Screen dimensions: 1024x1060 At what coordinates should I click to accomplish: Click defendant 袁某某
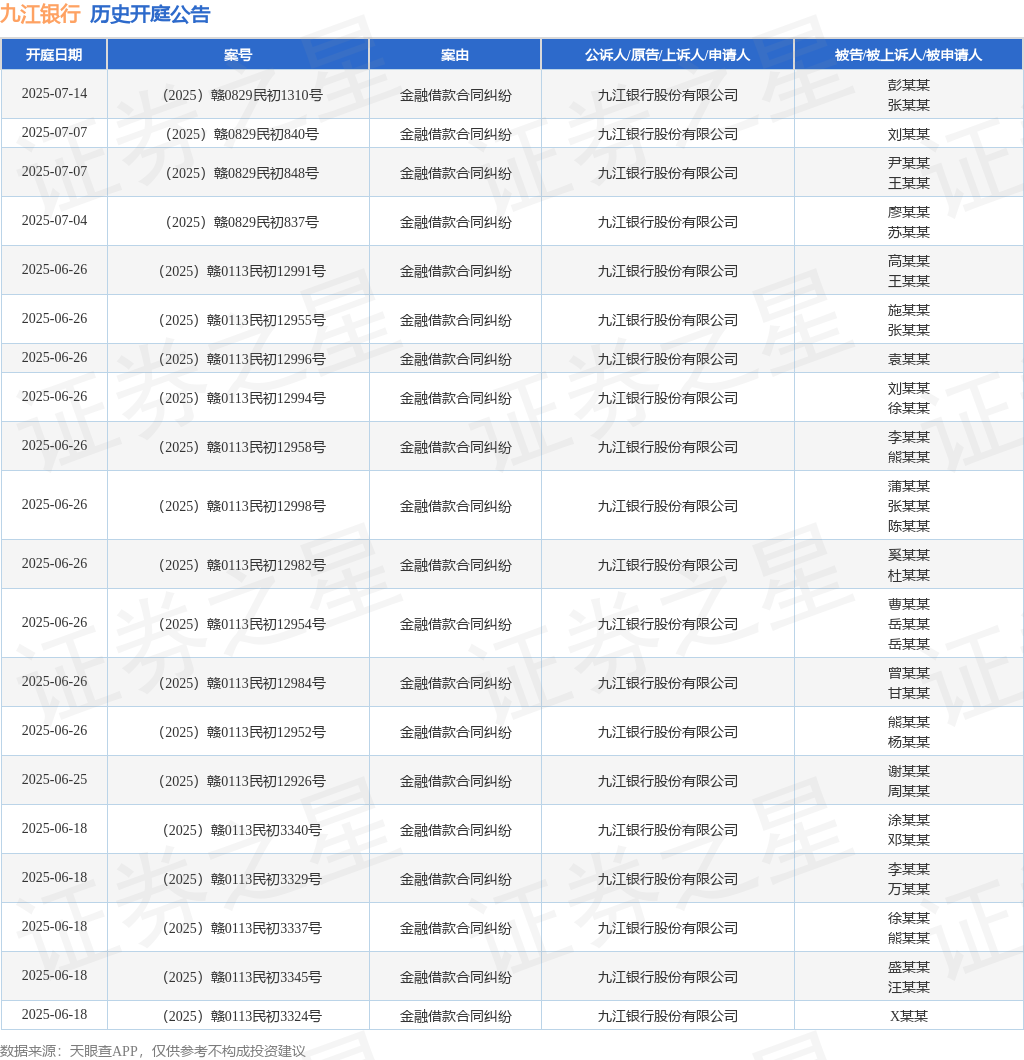coord(908,360)
